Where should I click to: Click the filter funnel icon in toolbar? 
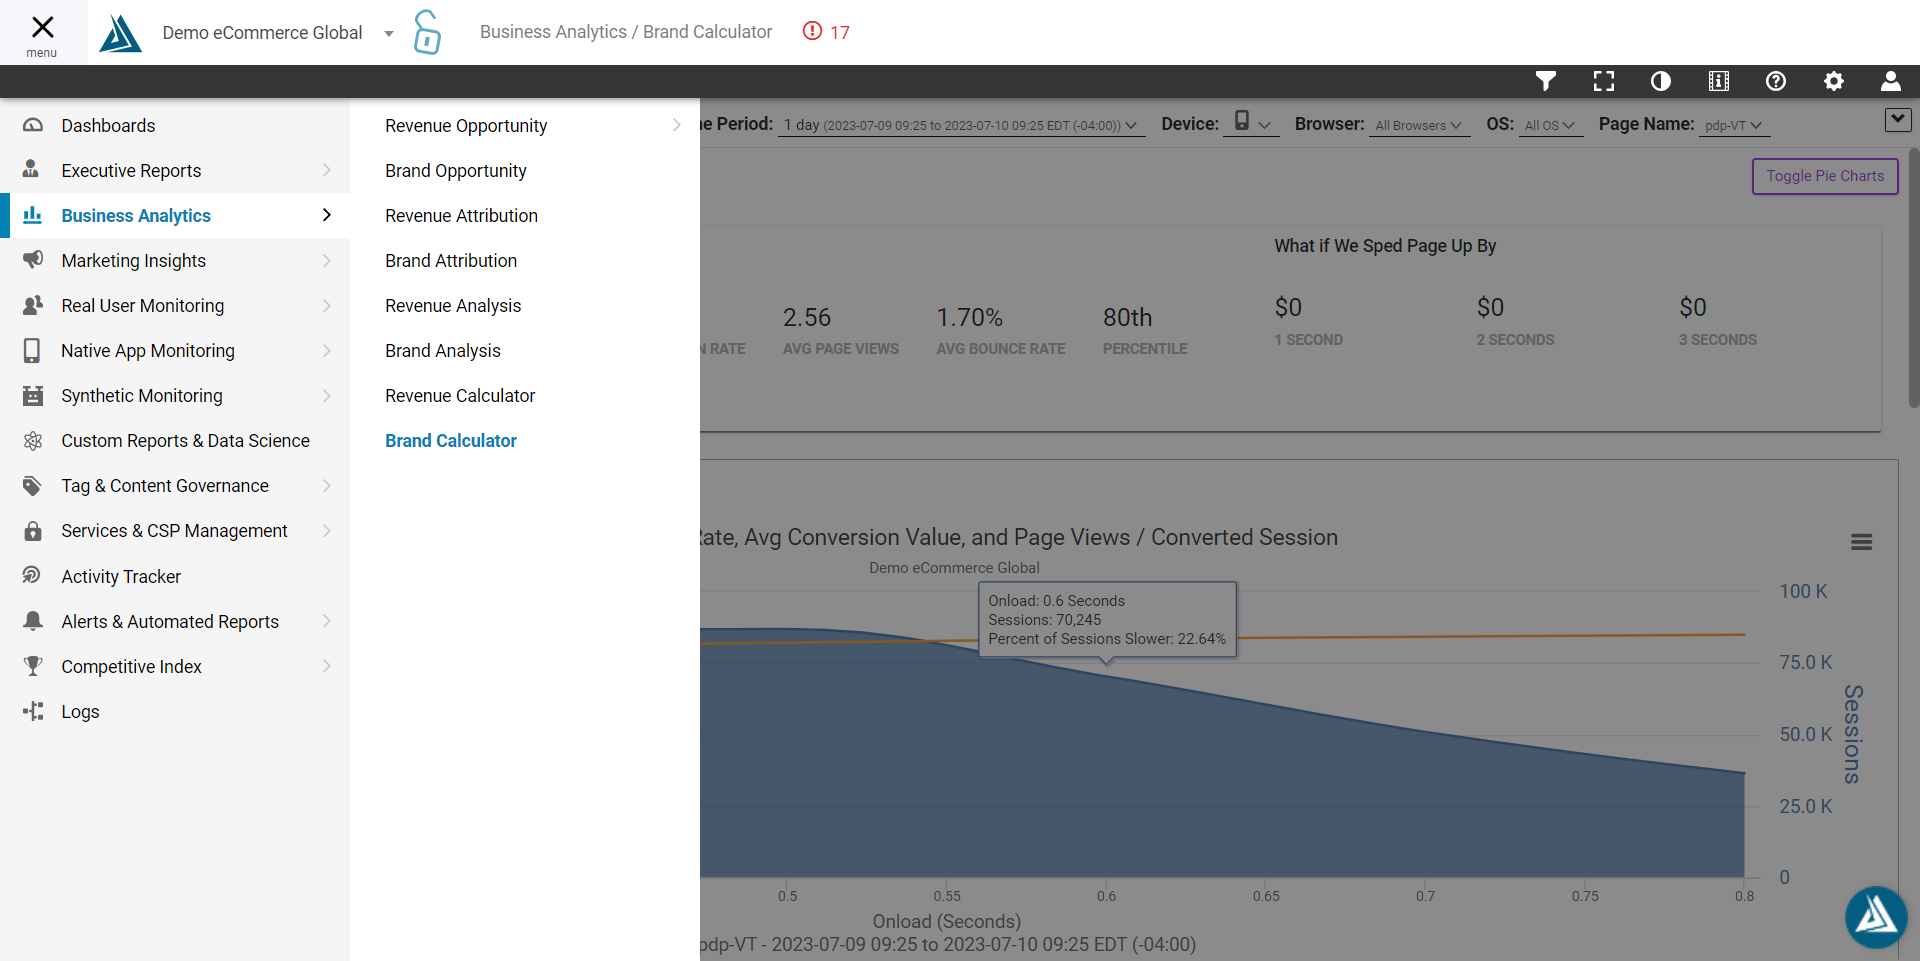1546,81
